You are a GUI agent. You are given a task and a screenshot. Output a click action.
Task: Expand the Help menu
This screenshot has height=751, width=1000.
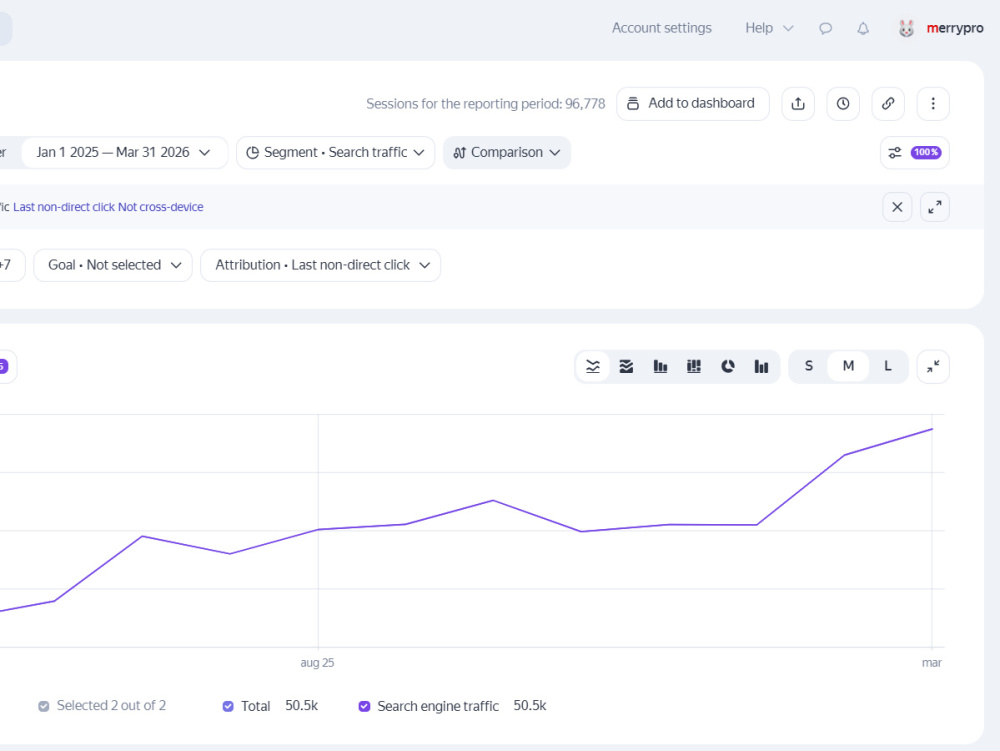point(769,28)
